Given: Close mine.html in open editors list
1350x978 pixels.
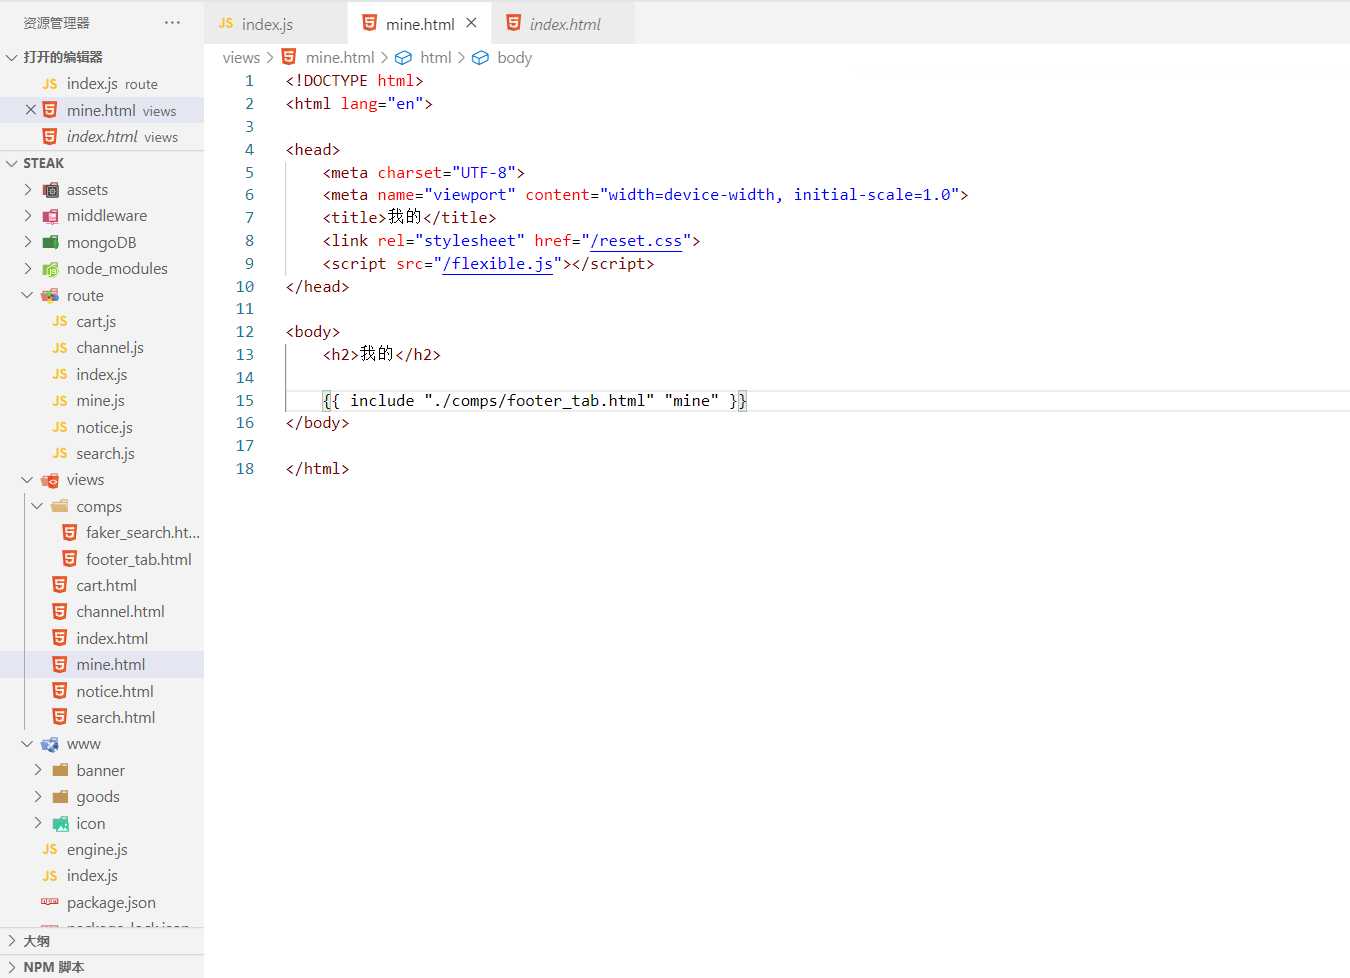Looking at the screenshot, I should pyautogui.click(x=31, y=110).
